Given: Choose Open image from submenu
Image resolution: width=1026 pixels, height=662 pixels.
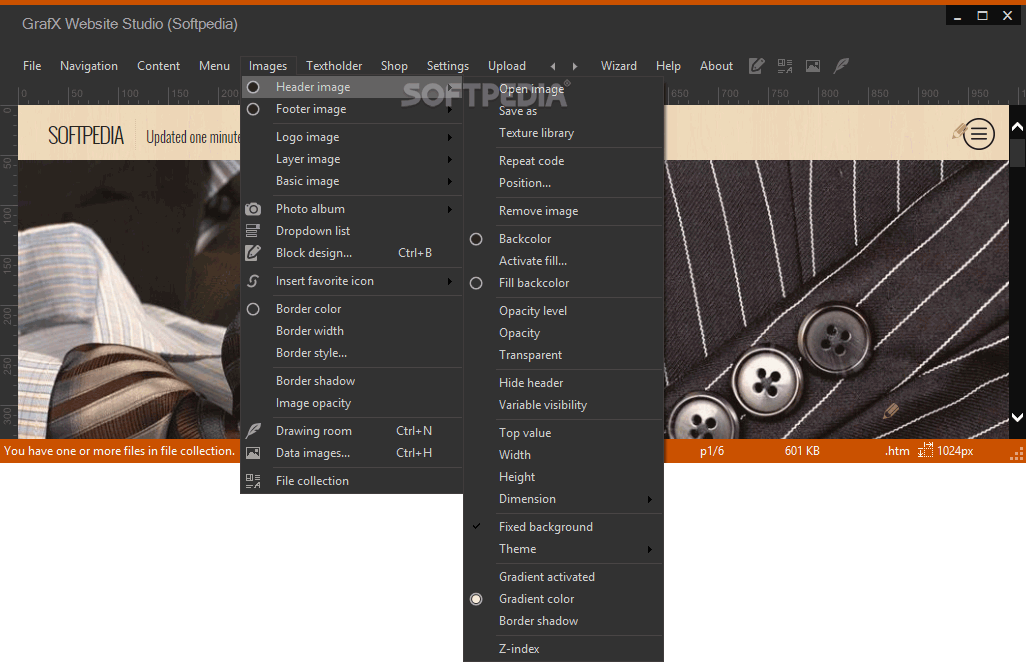Looking at the screenshot, I should tap(531, 89).
